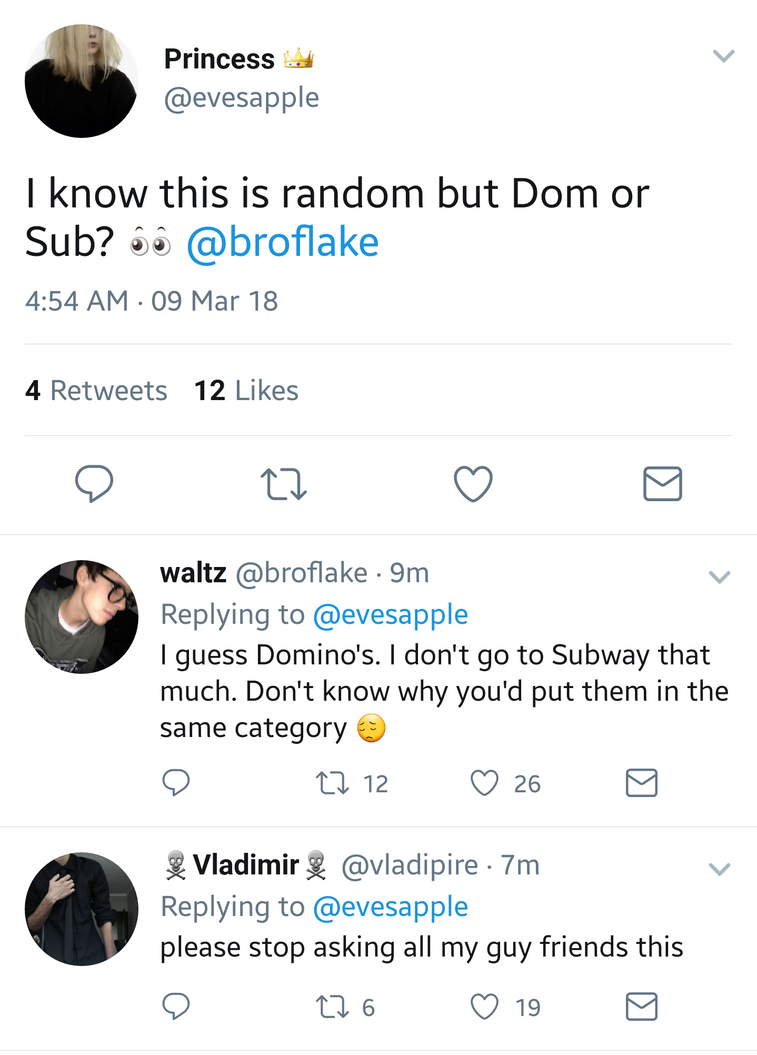757x1055 pixels.
Task: Expand options chevron on Vladimir's reply
Action: 719,869
